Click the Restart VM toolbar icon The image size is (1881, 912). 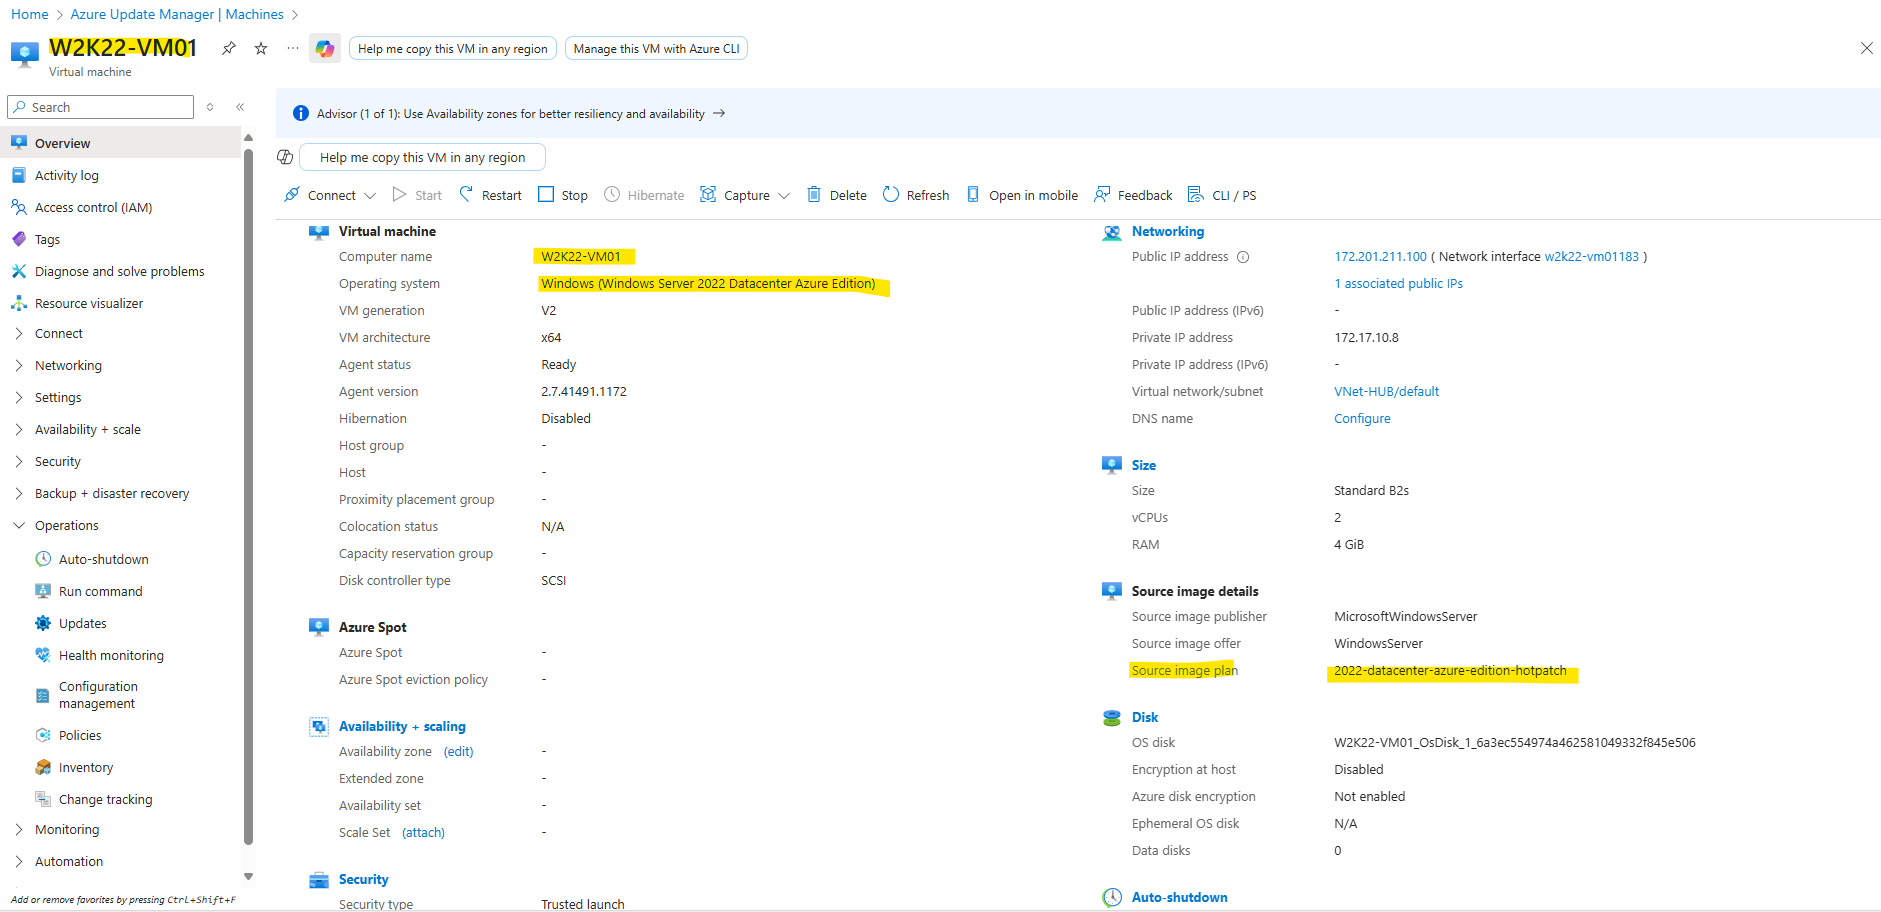pos(467,194)
